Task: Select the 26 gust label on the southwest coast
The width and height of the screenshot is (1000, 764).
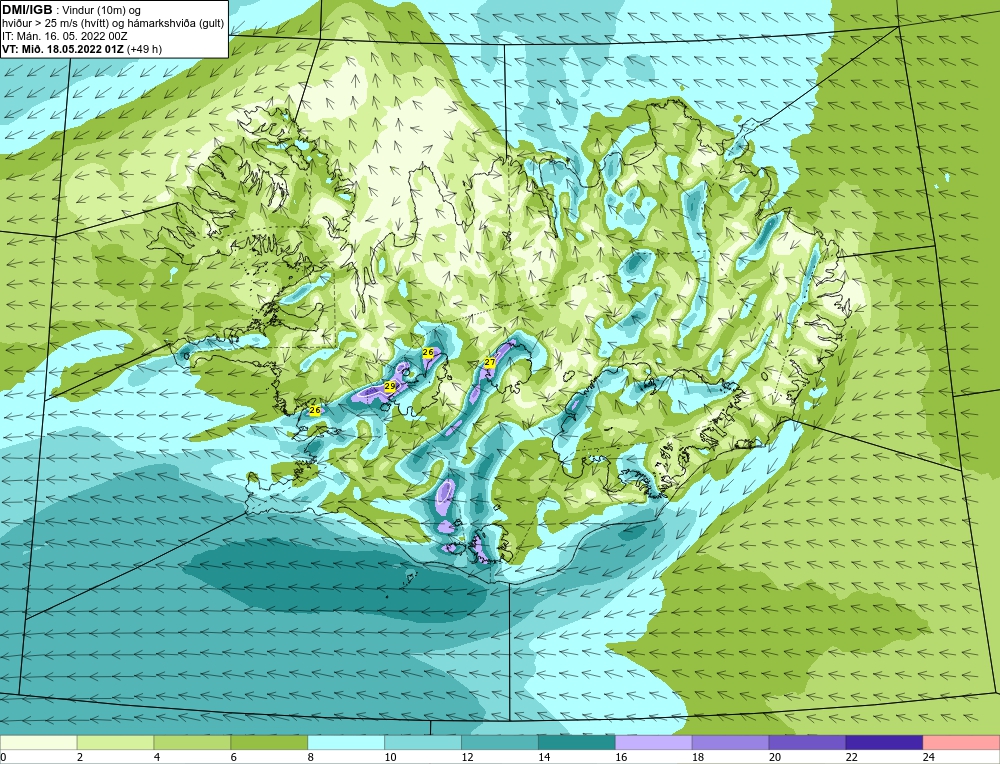Action: coord(315,411)
